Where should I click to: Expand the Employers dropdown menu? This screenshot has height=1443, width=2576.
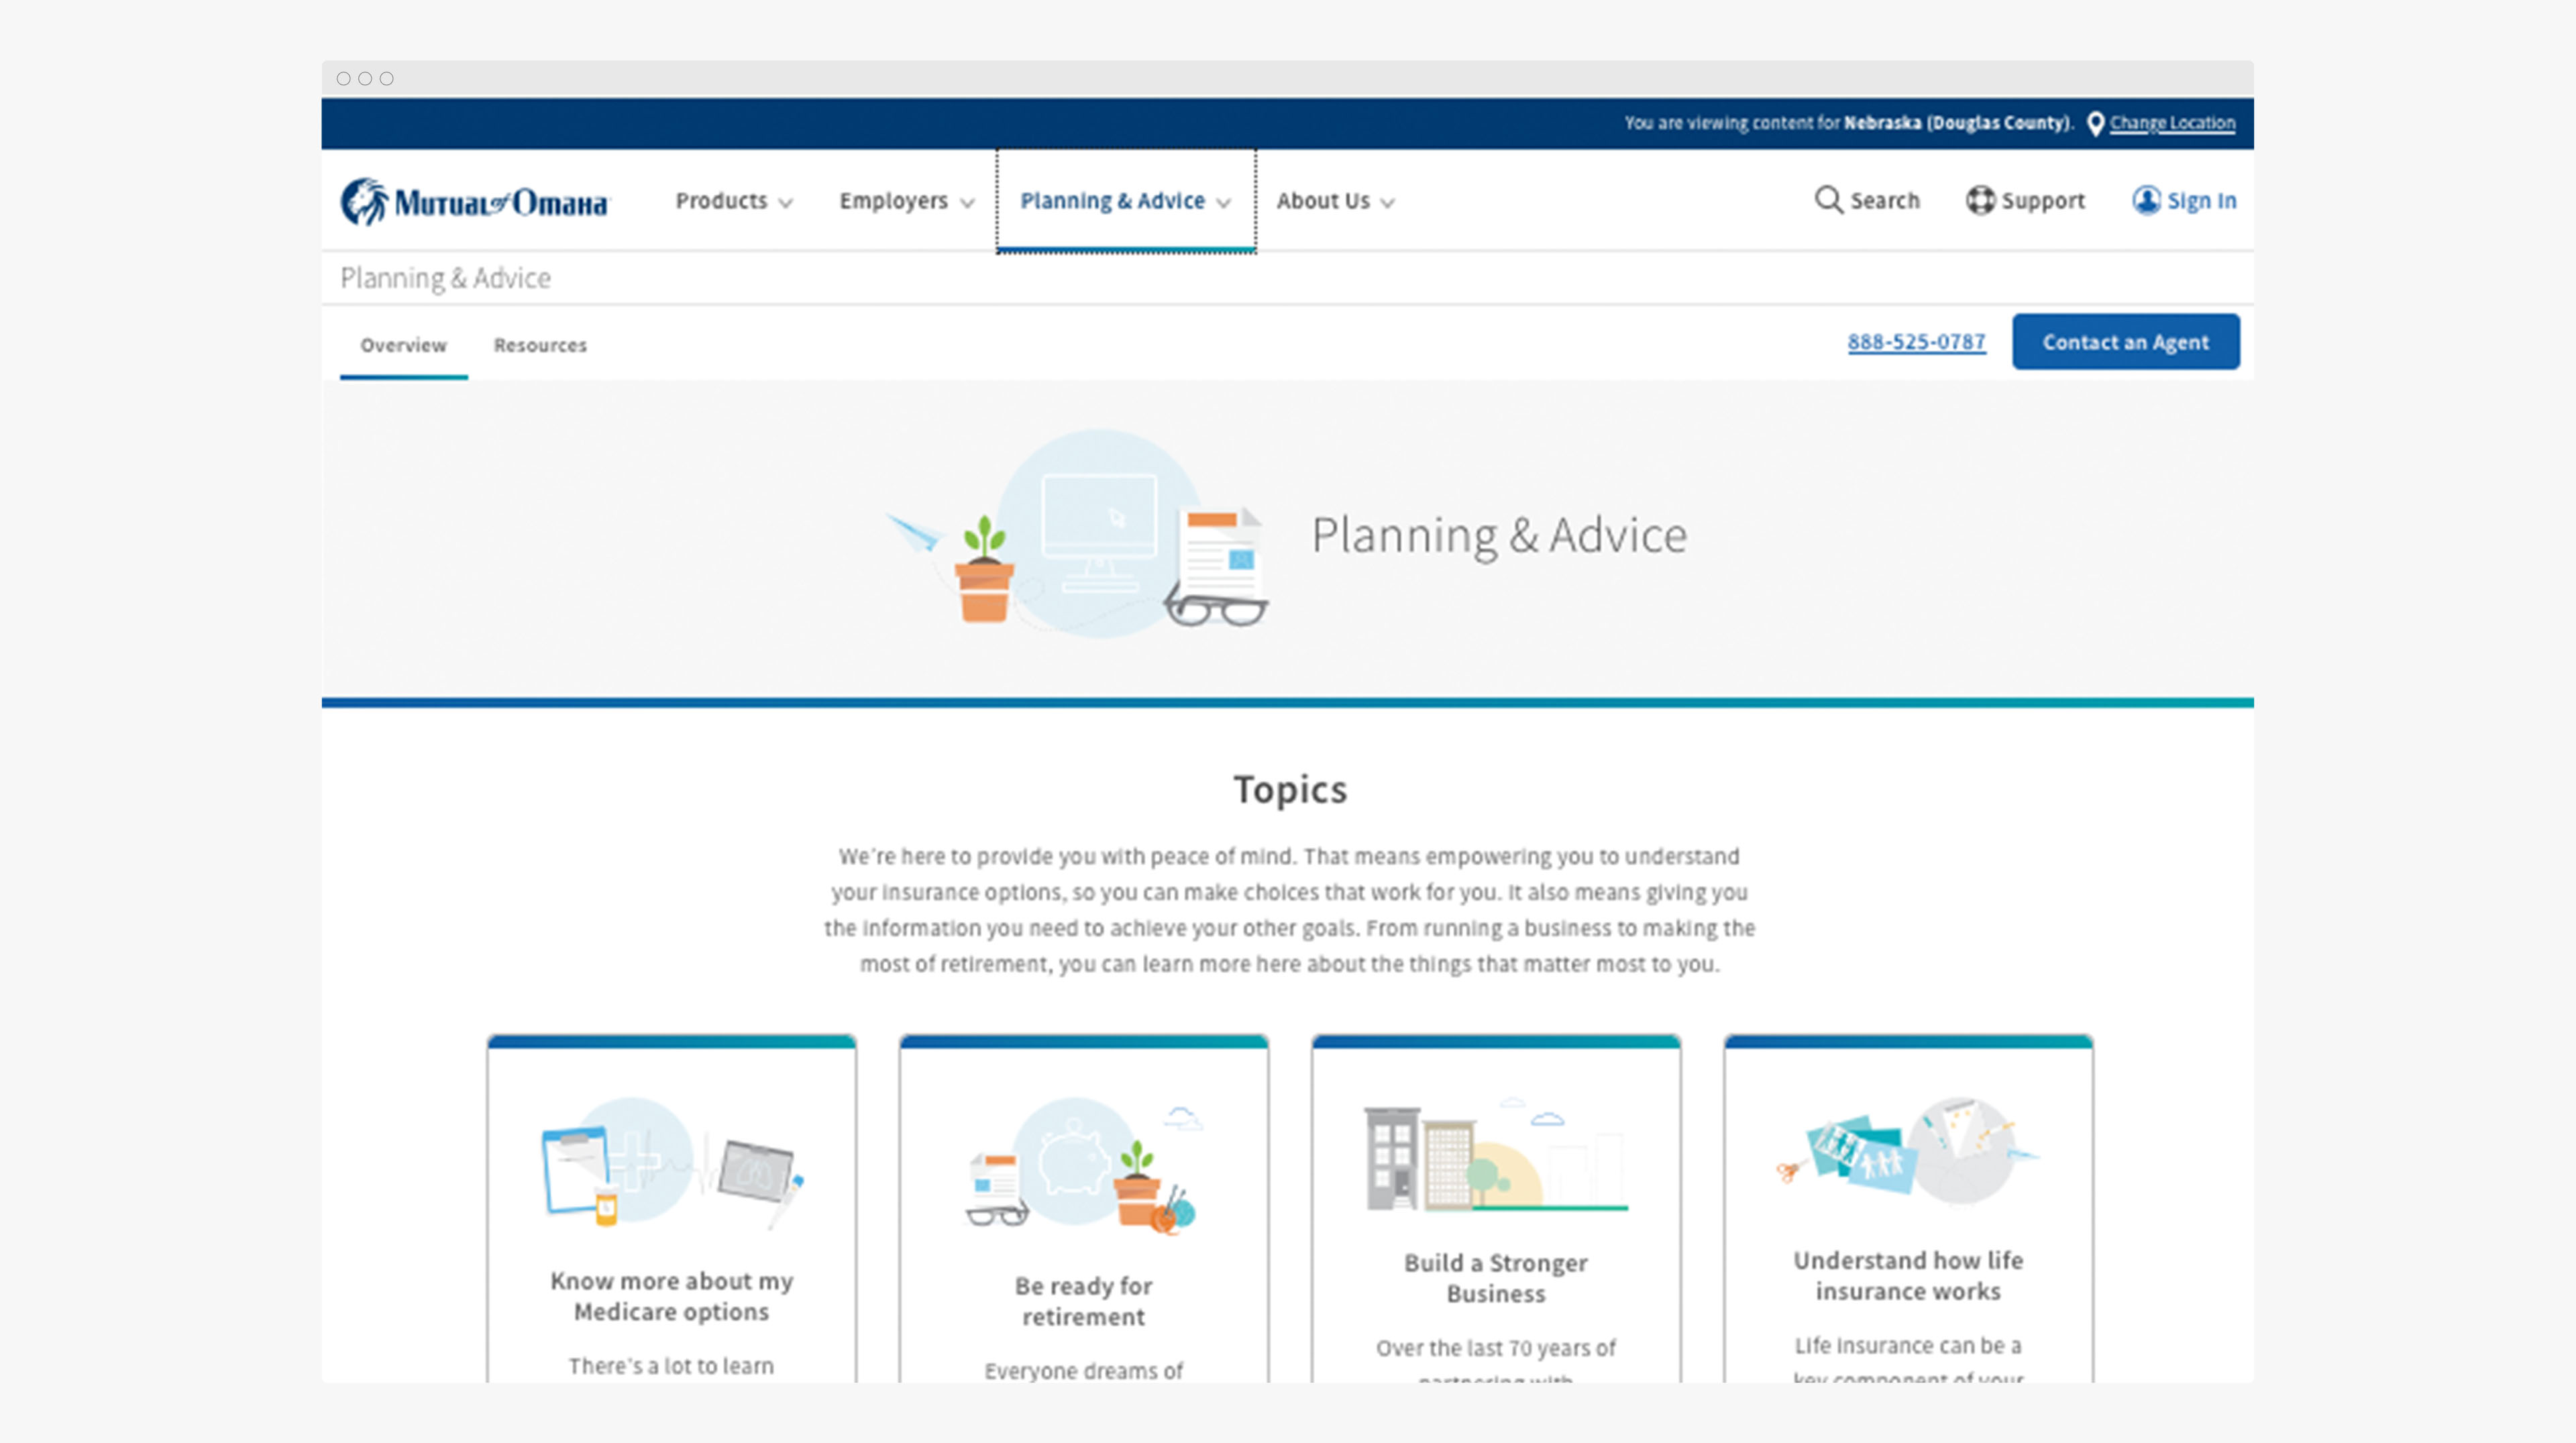click(905, 201)
